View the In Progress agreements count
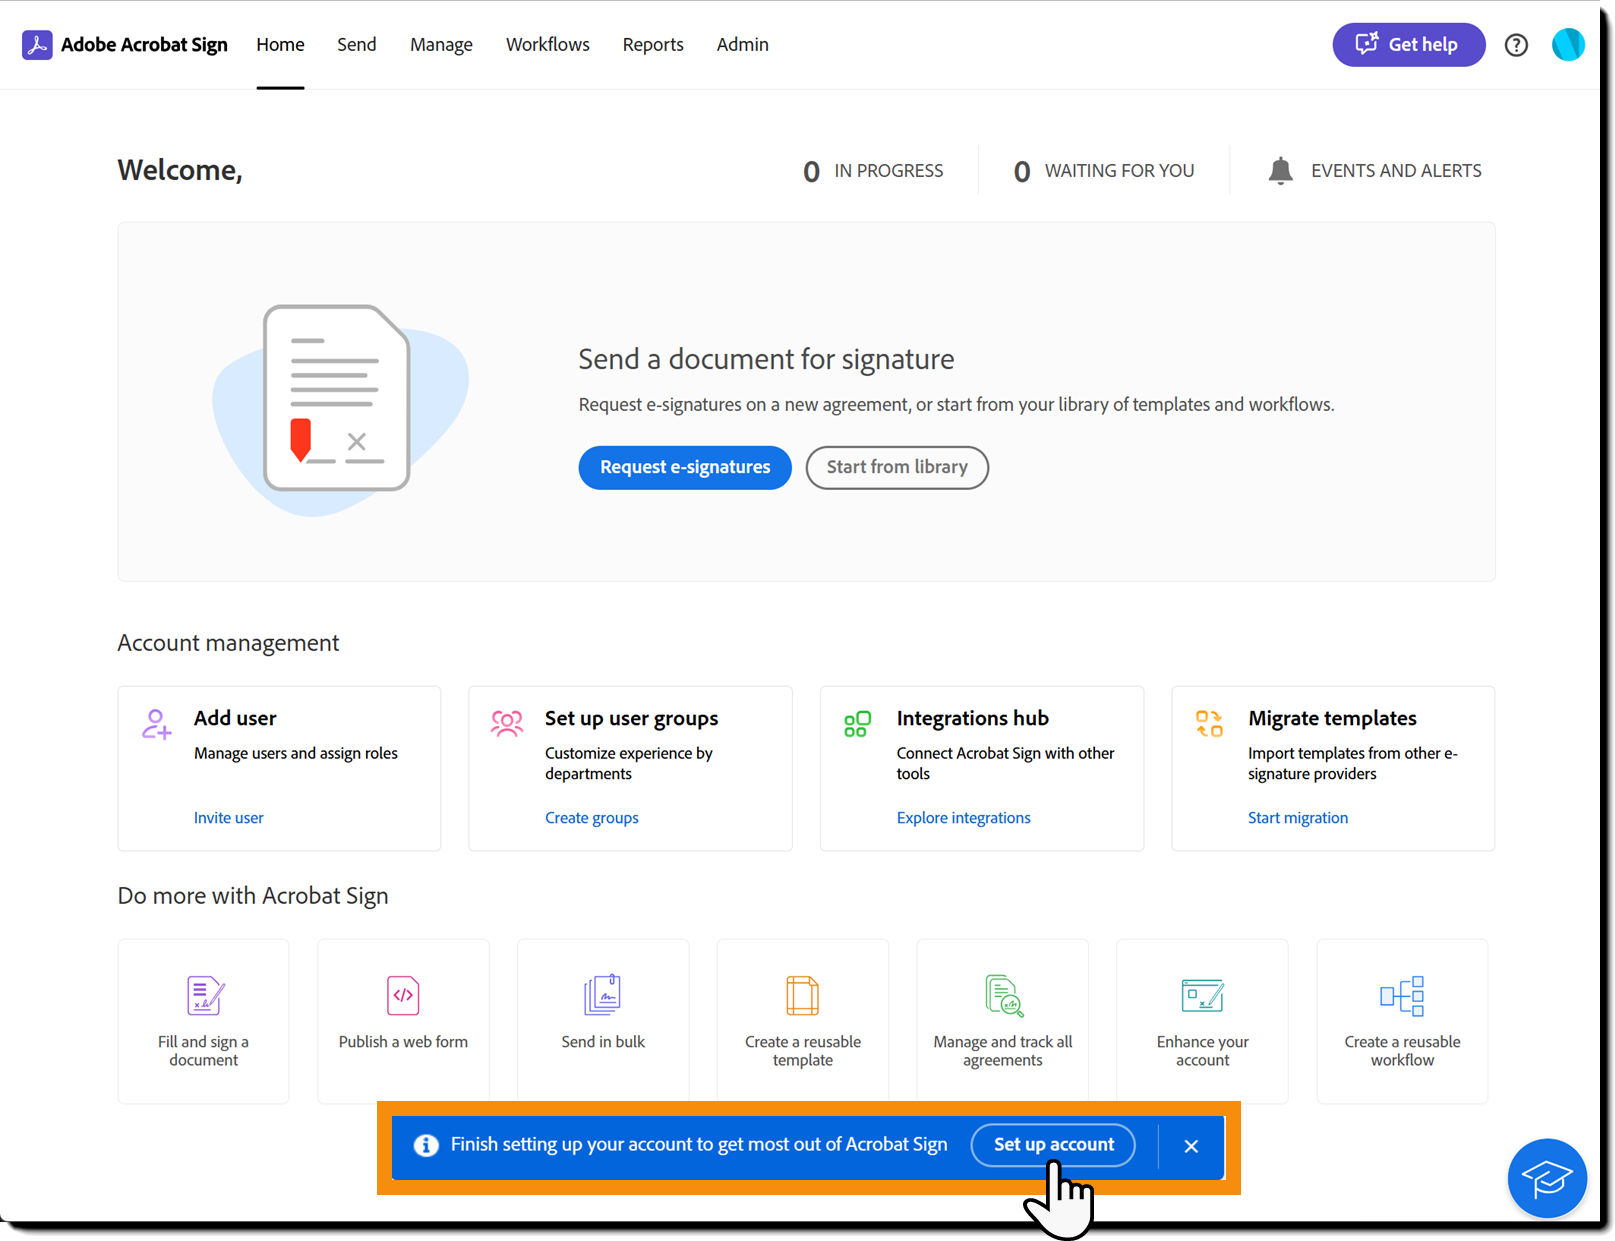The width and height of the screenshot is (1615, 1241). click(x=873, y=171)
